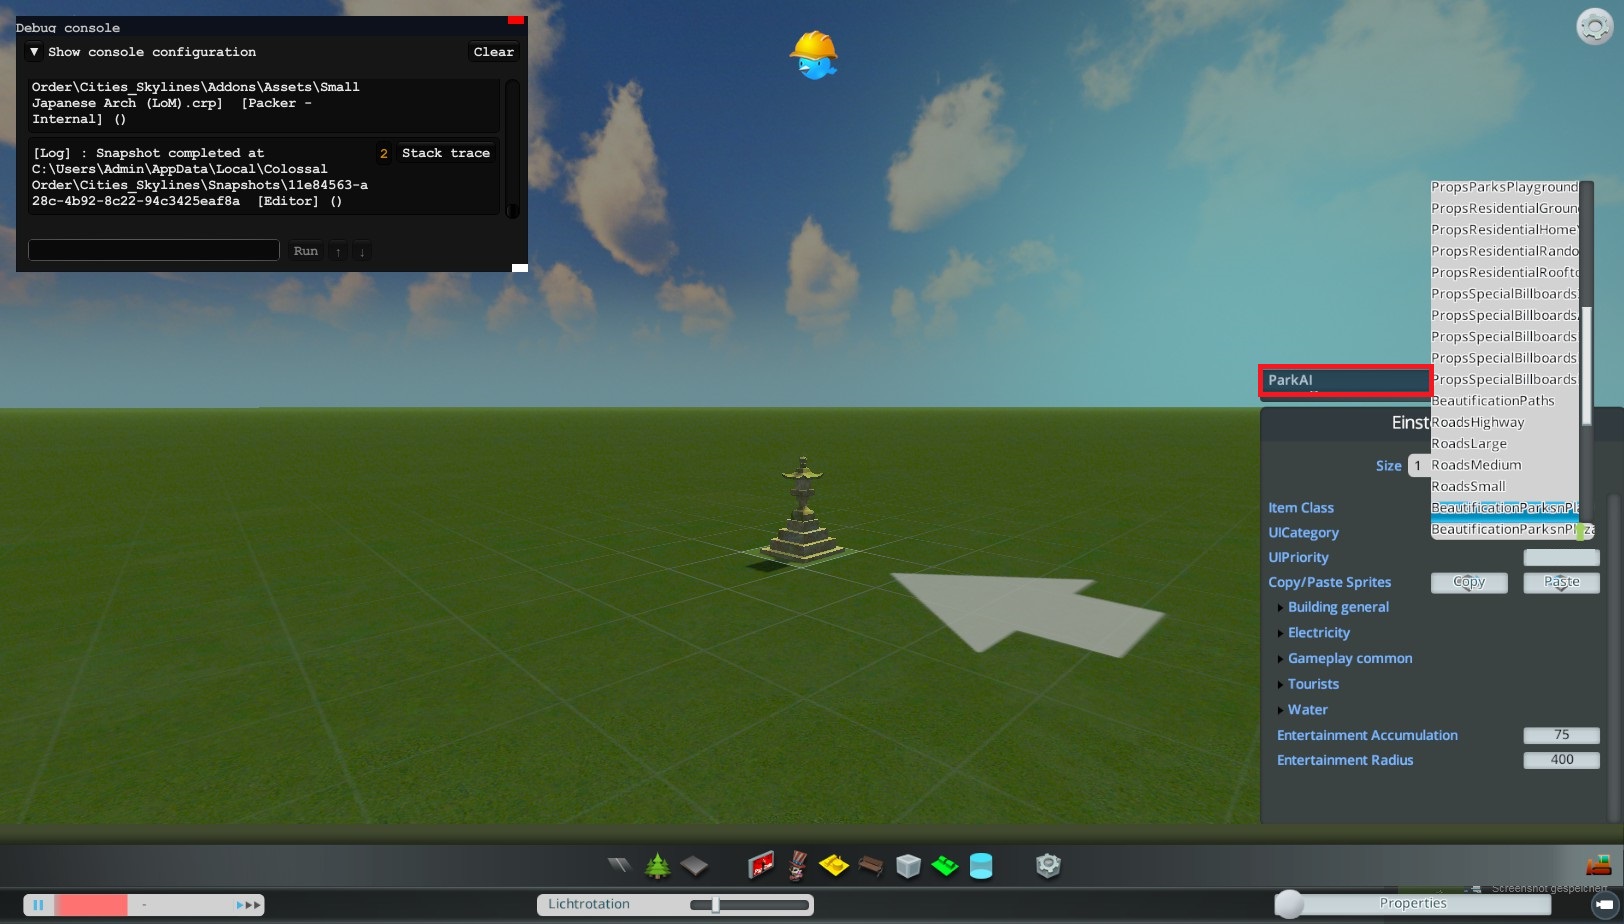The image size is (1624, 924).
Task: Open the billboard props icon
Action: tap(761, 865)
